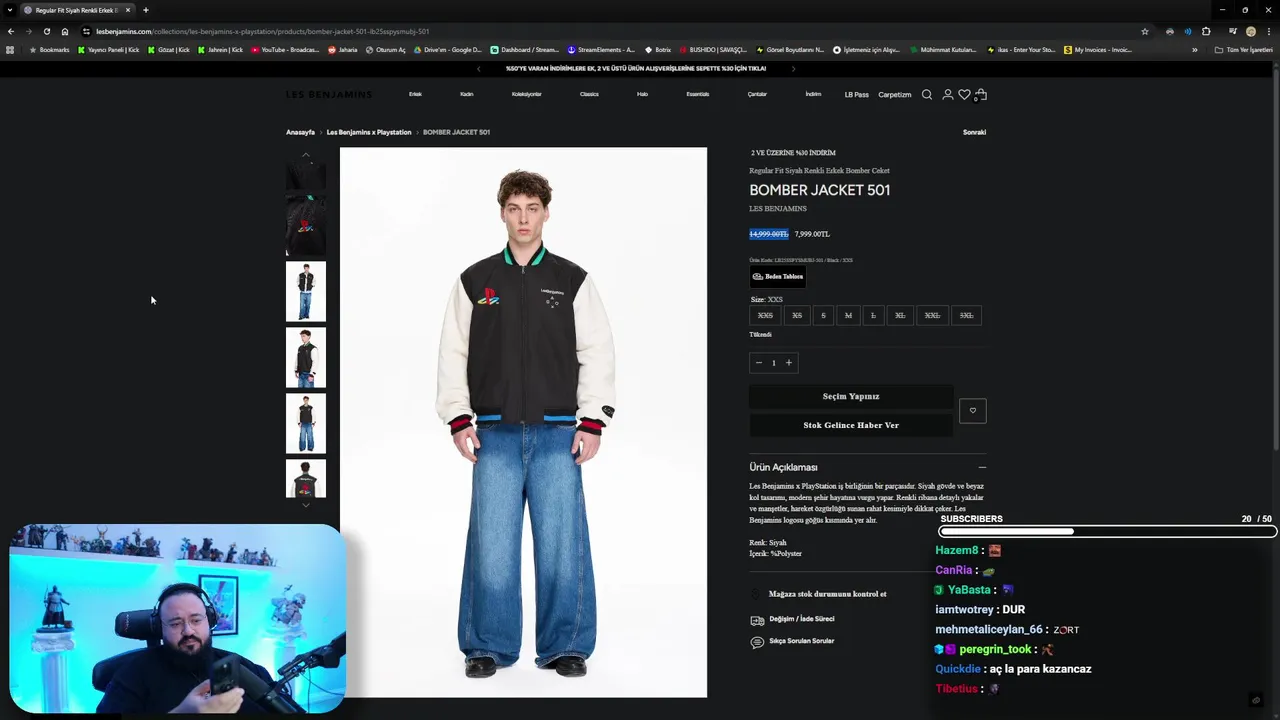This screenshot has width=1280, height=720.
Task: Select size L
Action: [x=873, y=315]
